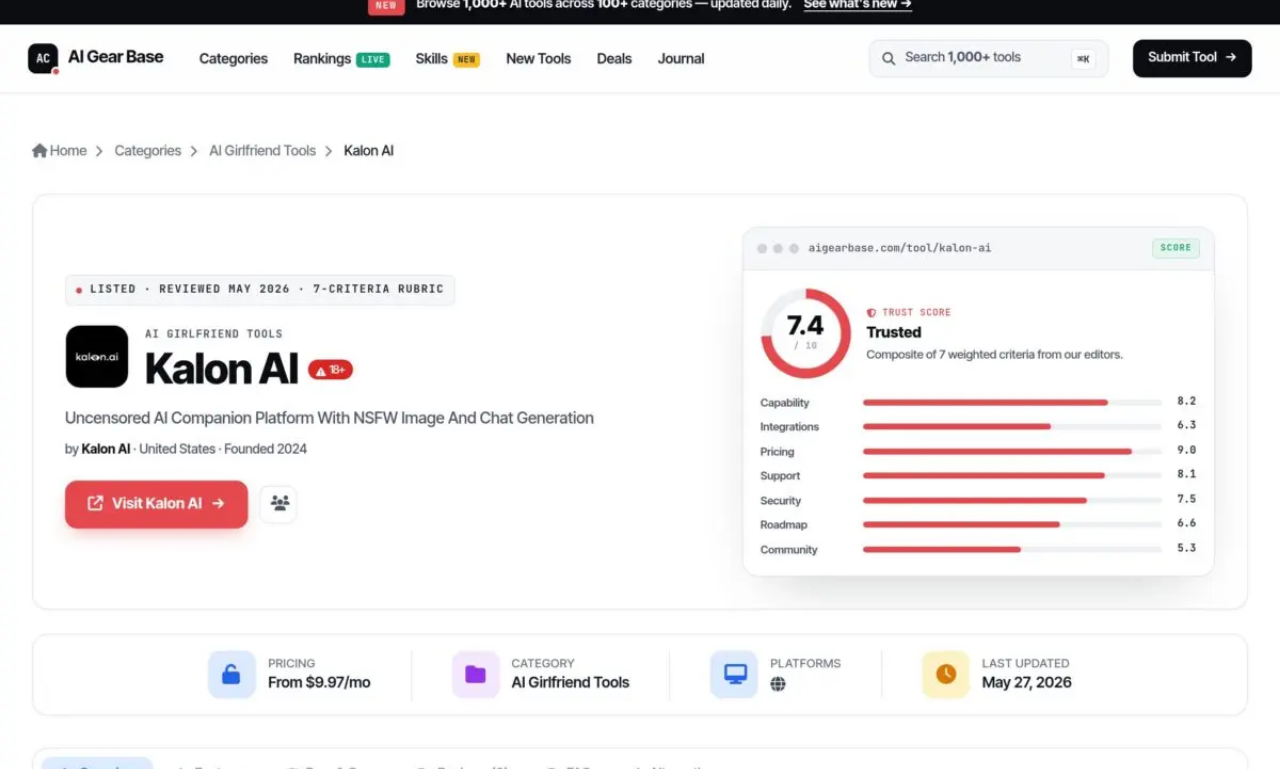Click the 'Trusted' rating label

coord(894,332)
